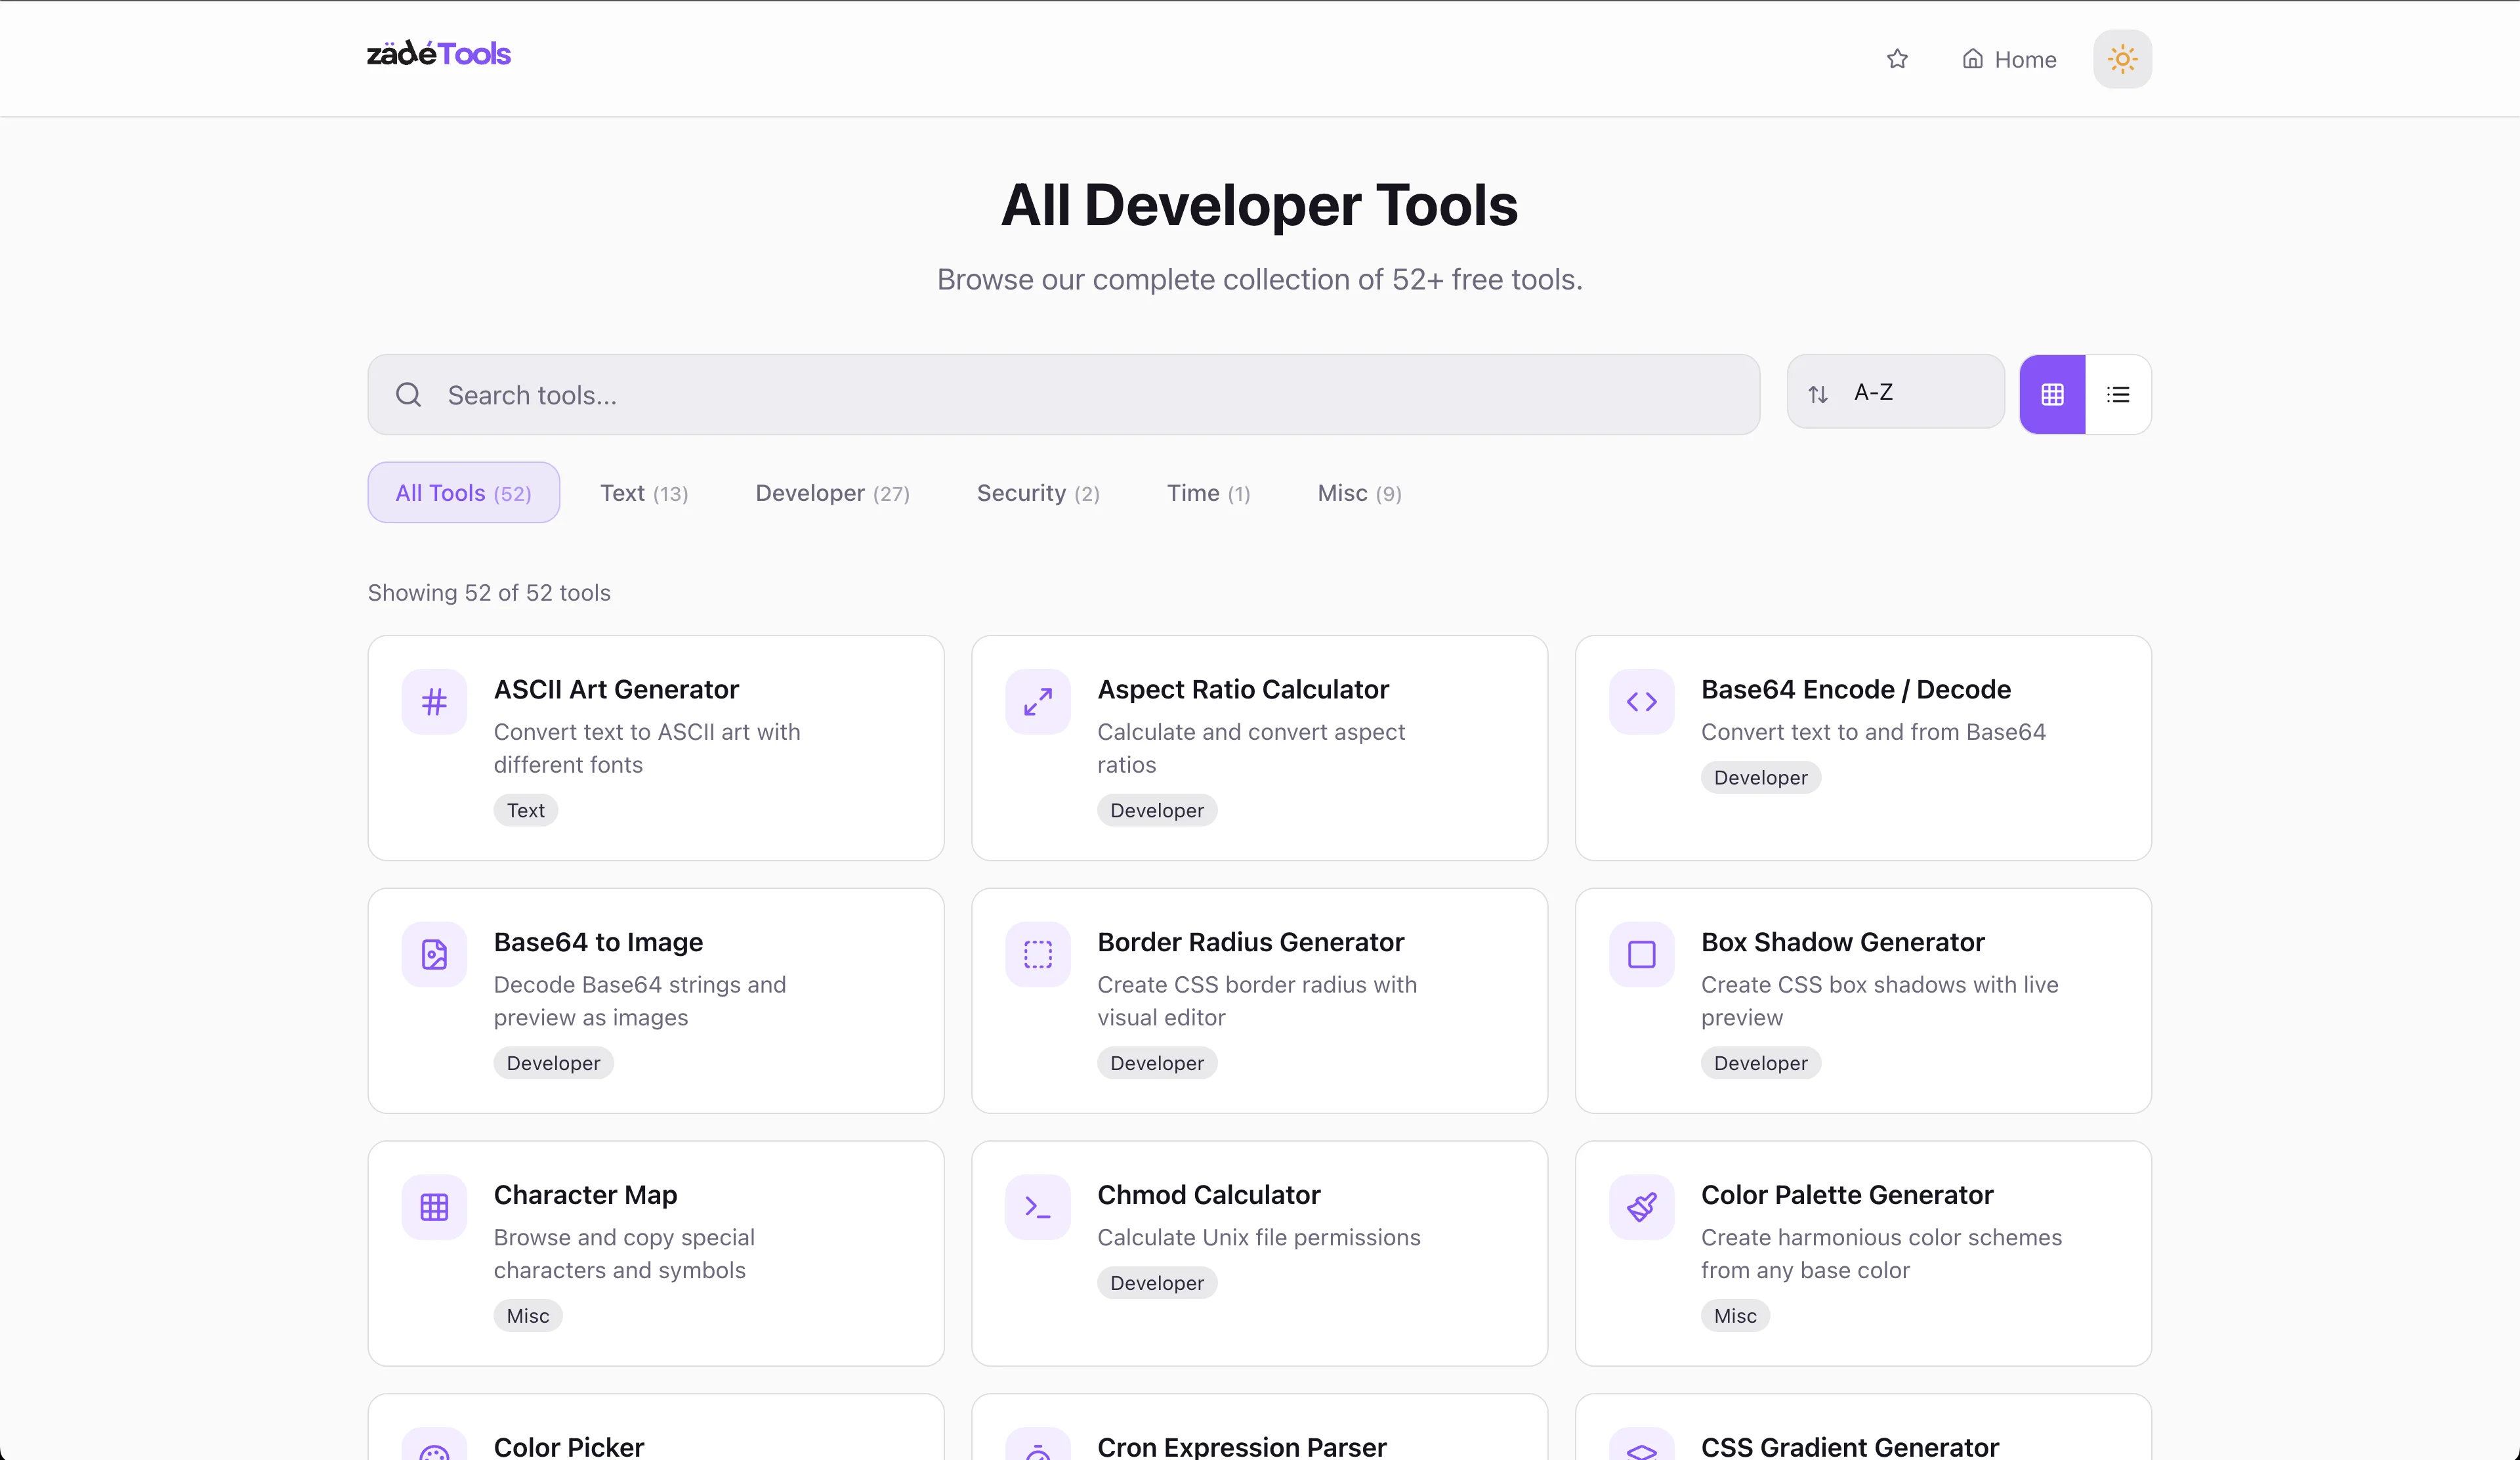The height and width of the screenshot is (1460, 2520).
Task: Open Character Map tool title
Action: [x=585, y=1195]
